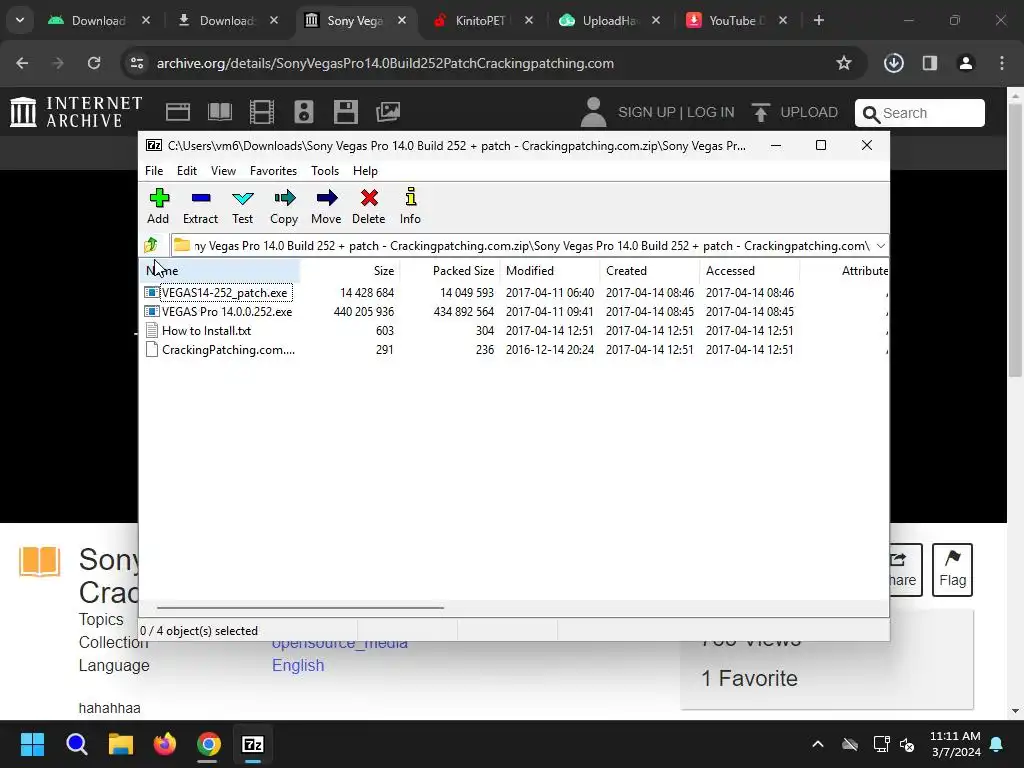
Task: Click the Extract toolbar button
Action: coord(200,206)
